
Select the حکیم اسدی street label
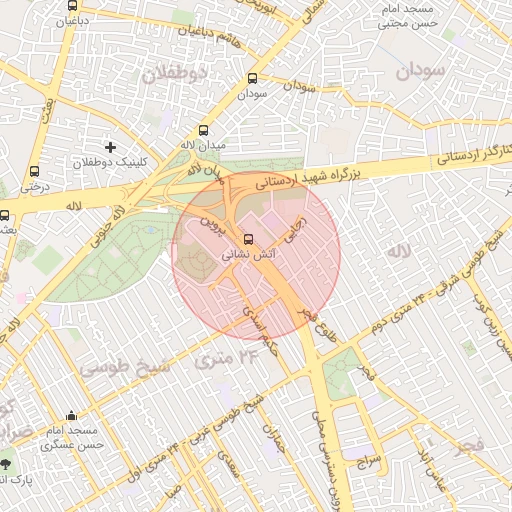260,331
